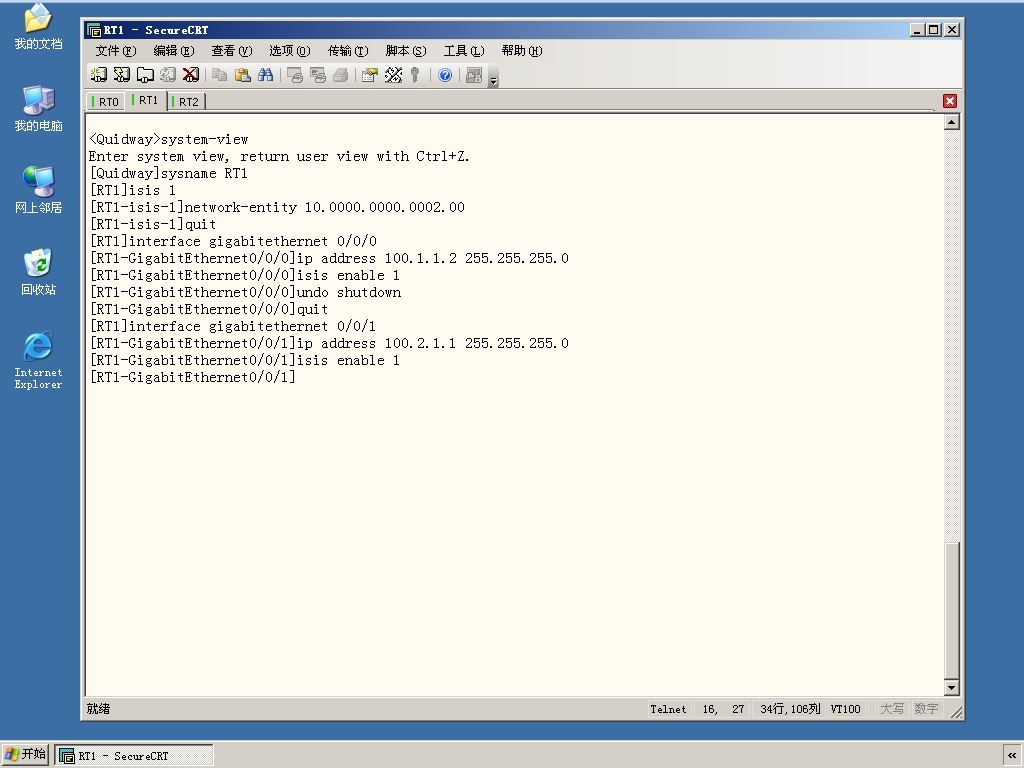Click 回收站 recycle bin icon
The height and width of the screenshot is (768, 1024).
point(39,272)
